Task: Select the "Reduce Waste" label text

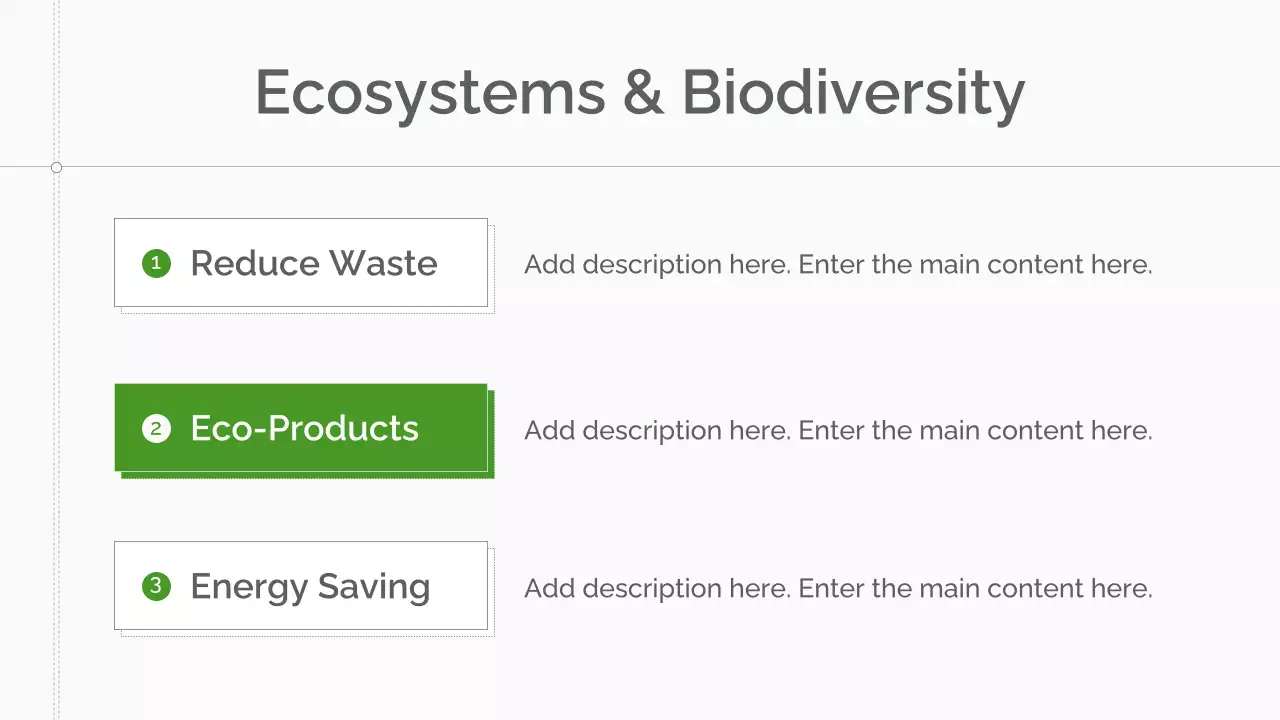Action: pos(313,263)
